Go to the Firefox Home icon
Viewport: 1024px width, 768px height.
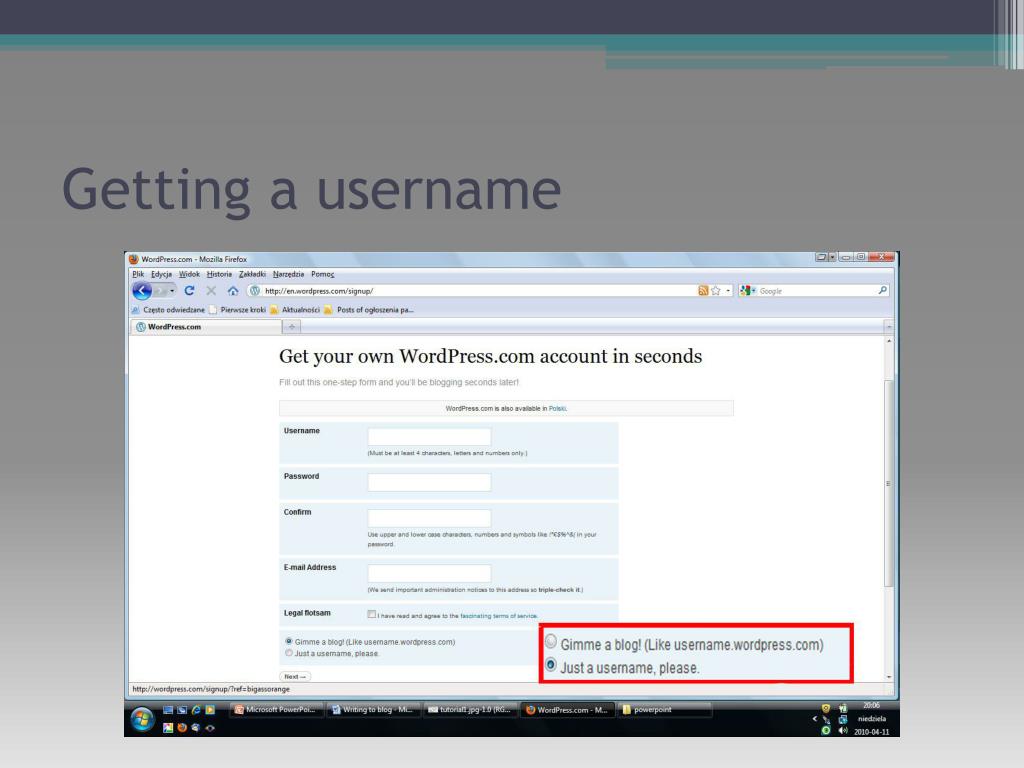click(x=233, y=291)
